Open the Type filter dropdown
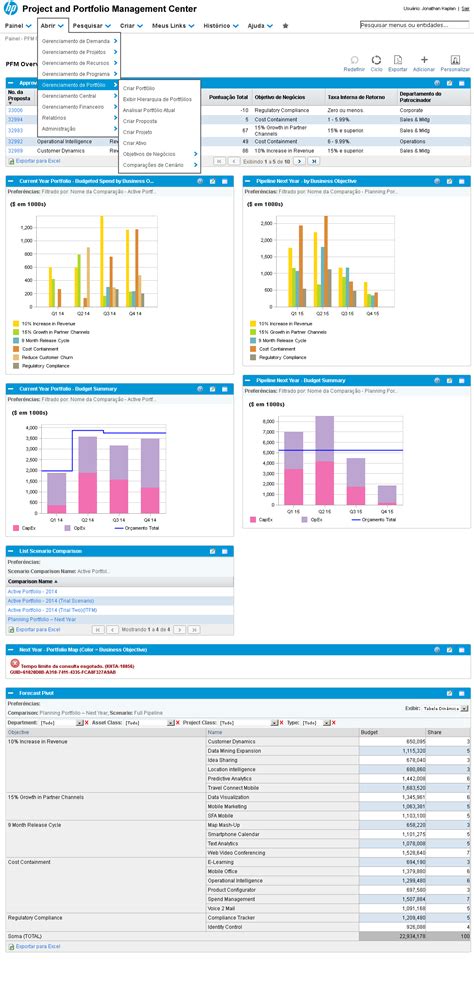The image size is (474, 984). pos(326,723)
